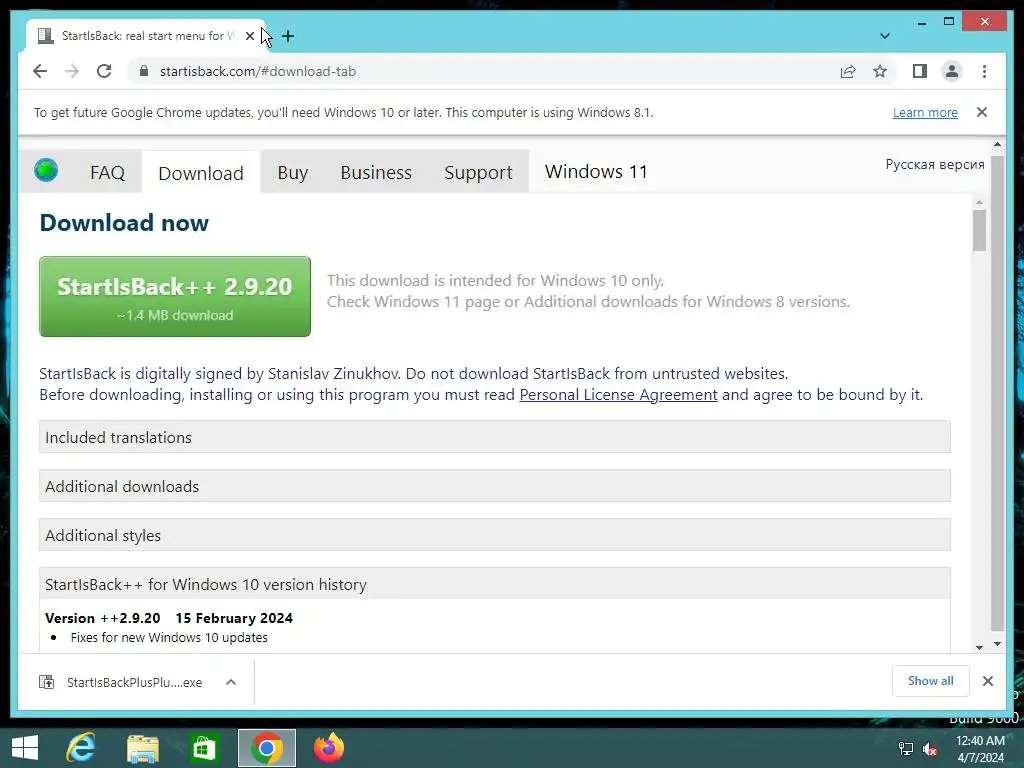Viewport: 1024px width, 768px height.
Task: Open Personal License Agreement link
Action: click(x=618, y=394)
